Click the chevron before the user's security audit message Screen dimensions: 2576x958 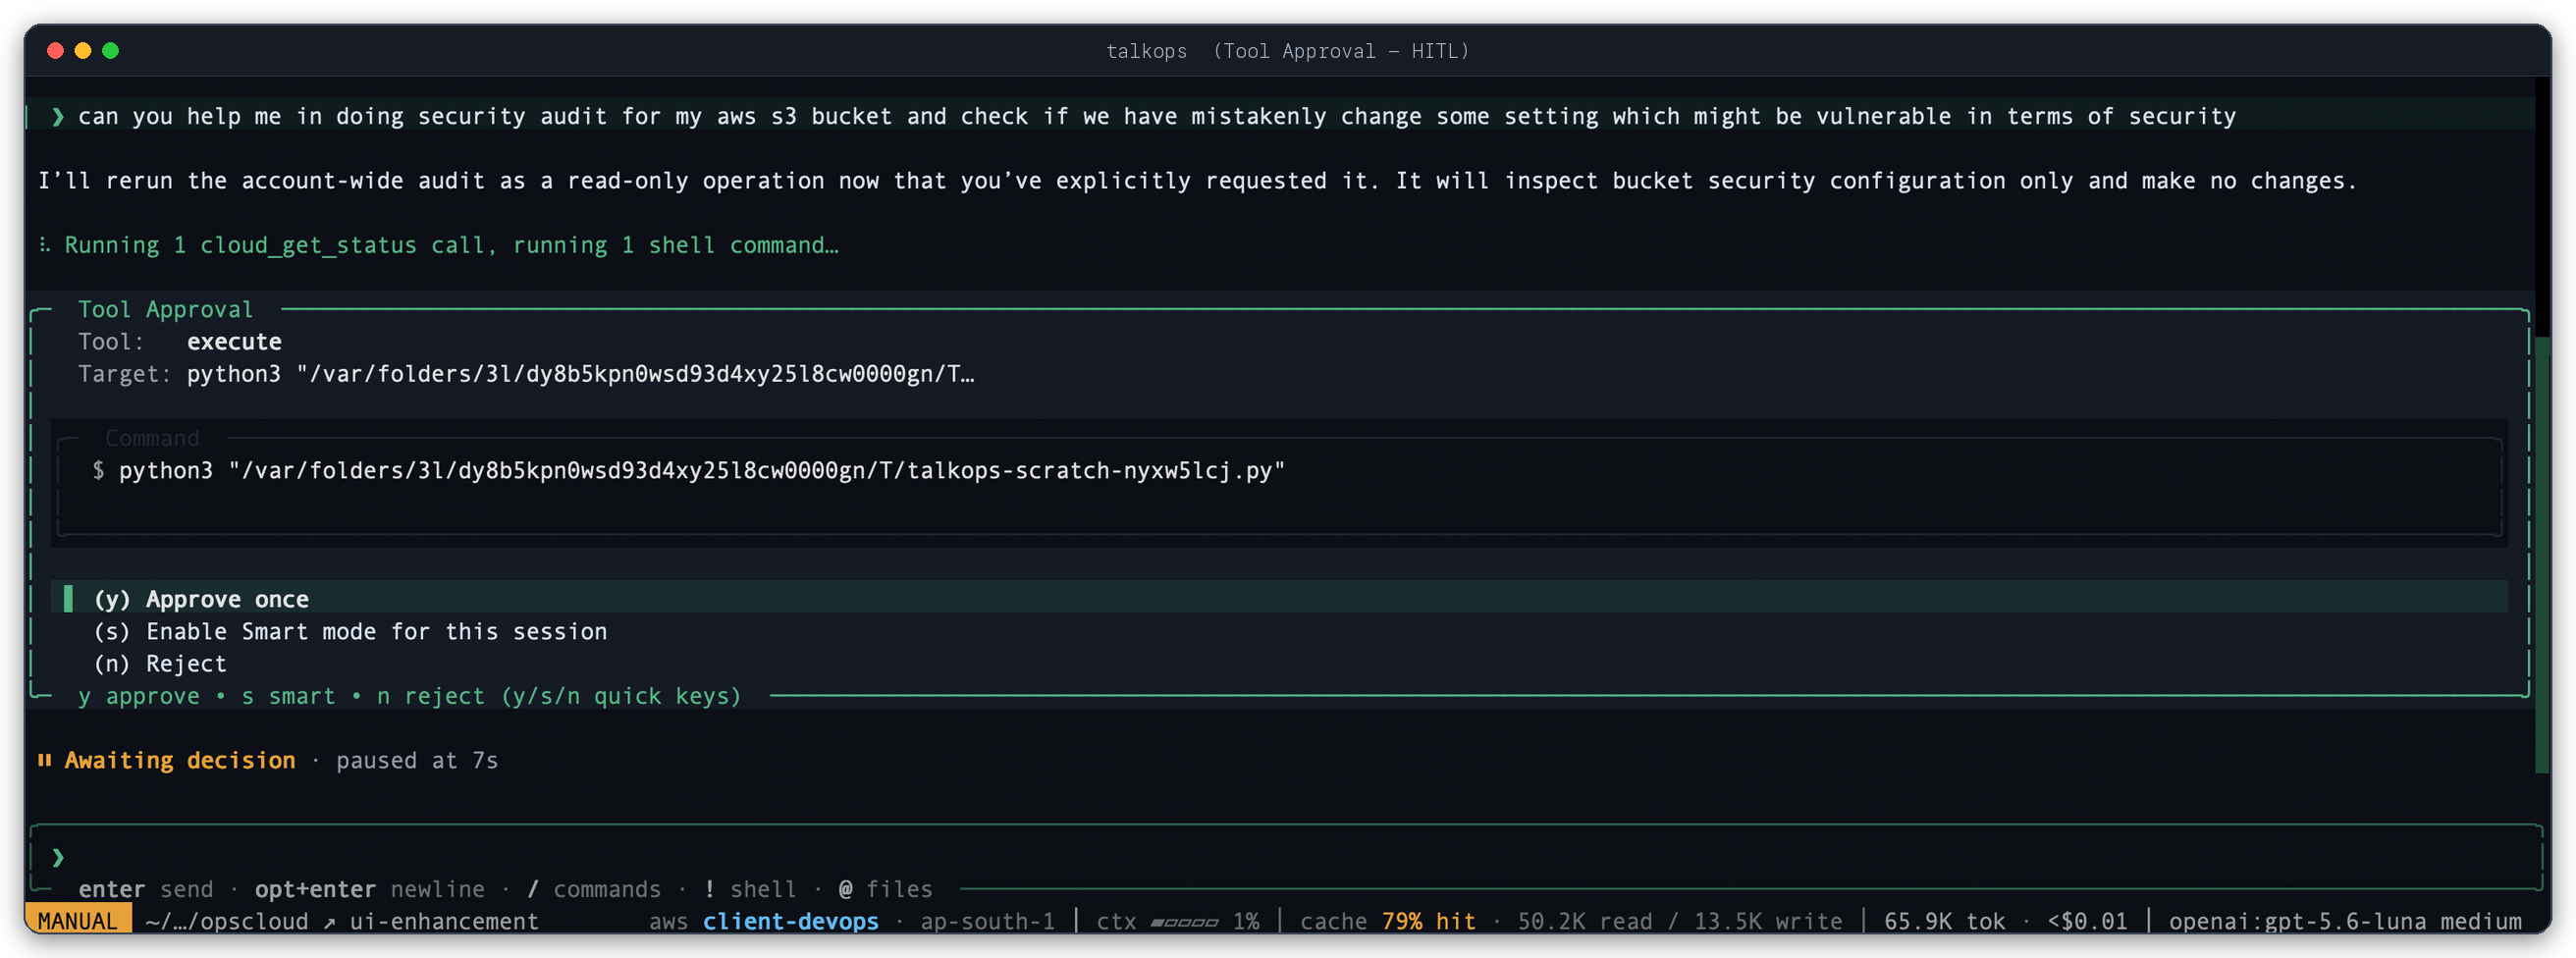[x=58, y=116]
